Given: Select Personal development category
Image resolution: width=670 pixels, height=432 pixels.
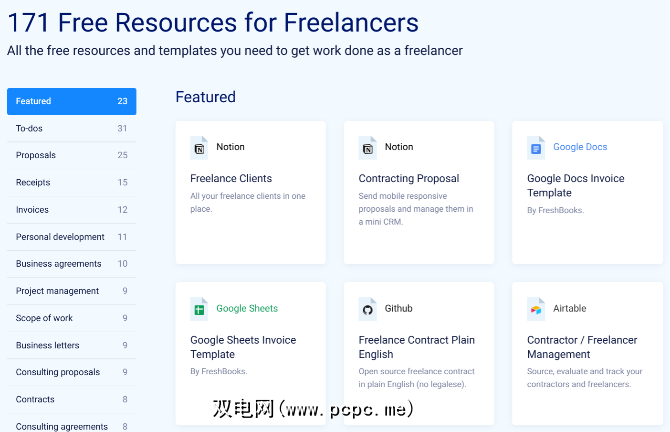Looking at the screenshot, I should click(71, 237).
